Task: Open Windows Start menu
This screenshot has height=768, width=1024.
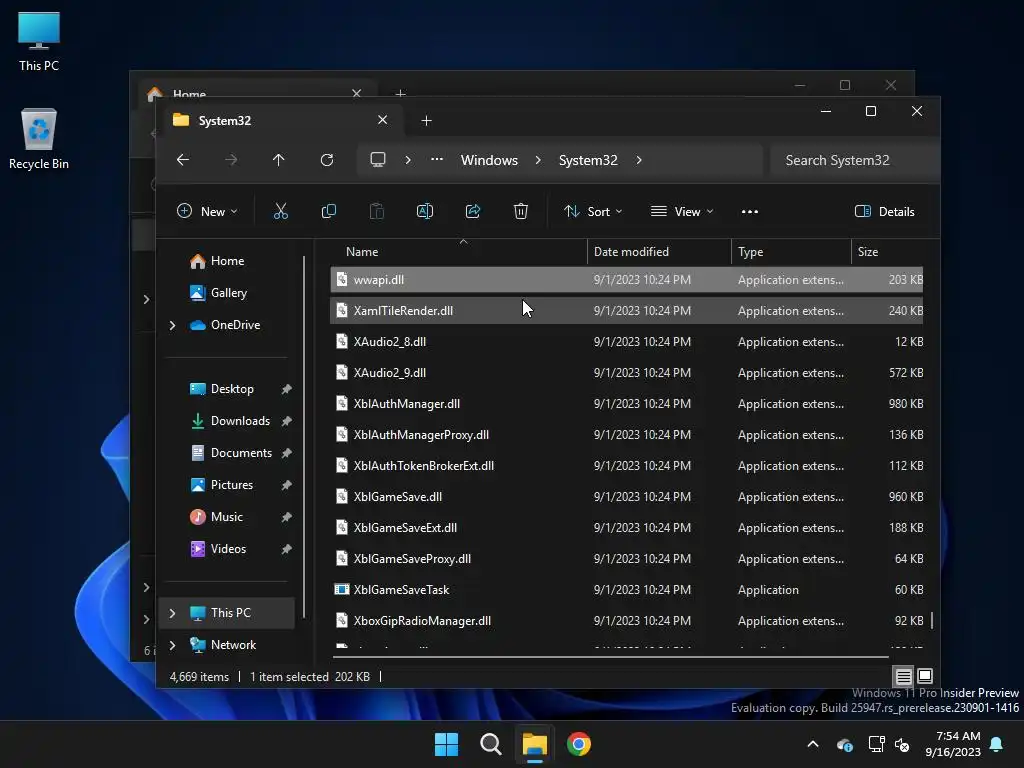Action: [447, 744]
